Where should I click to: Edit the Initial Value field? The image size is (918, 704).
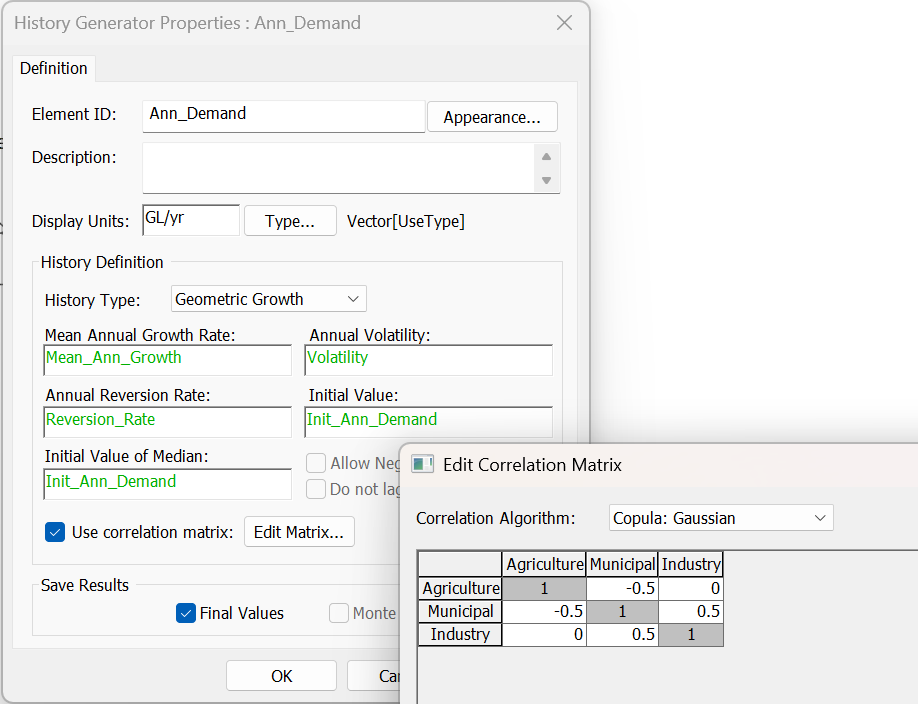tap(429, 422)
